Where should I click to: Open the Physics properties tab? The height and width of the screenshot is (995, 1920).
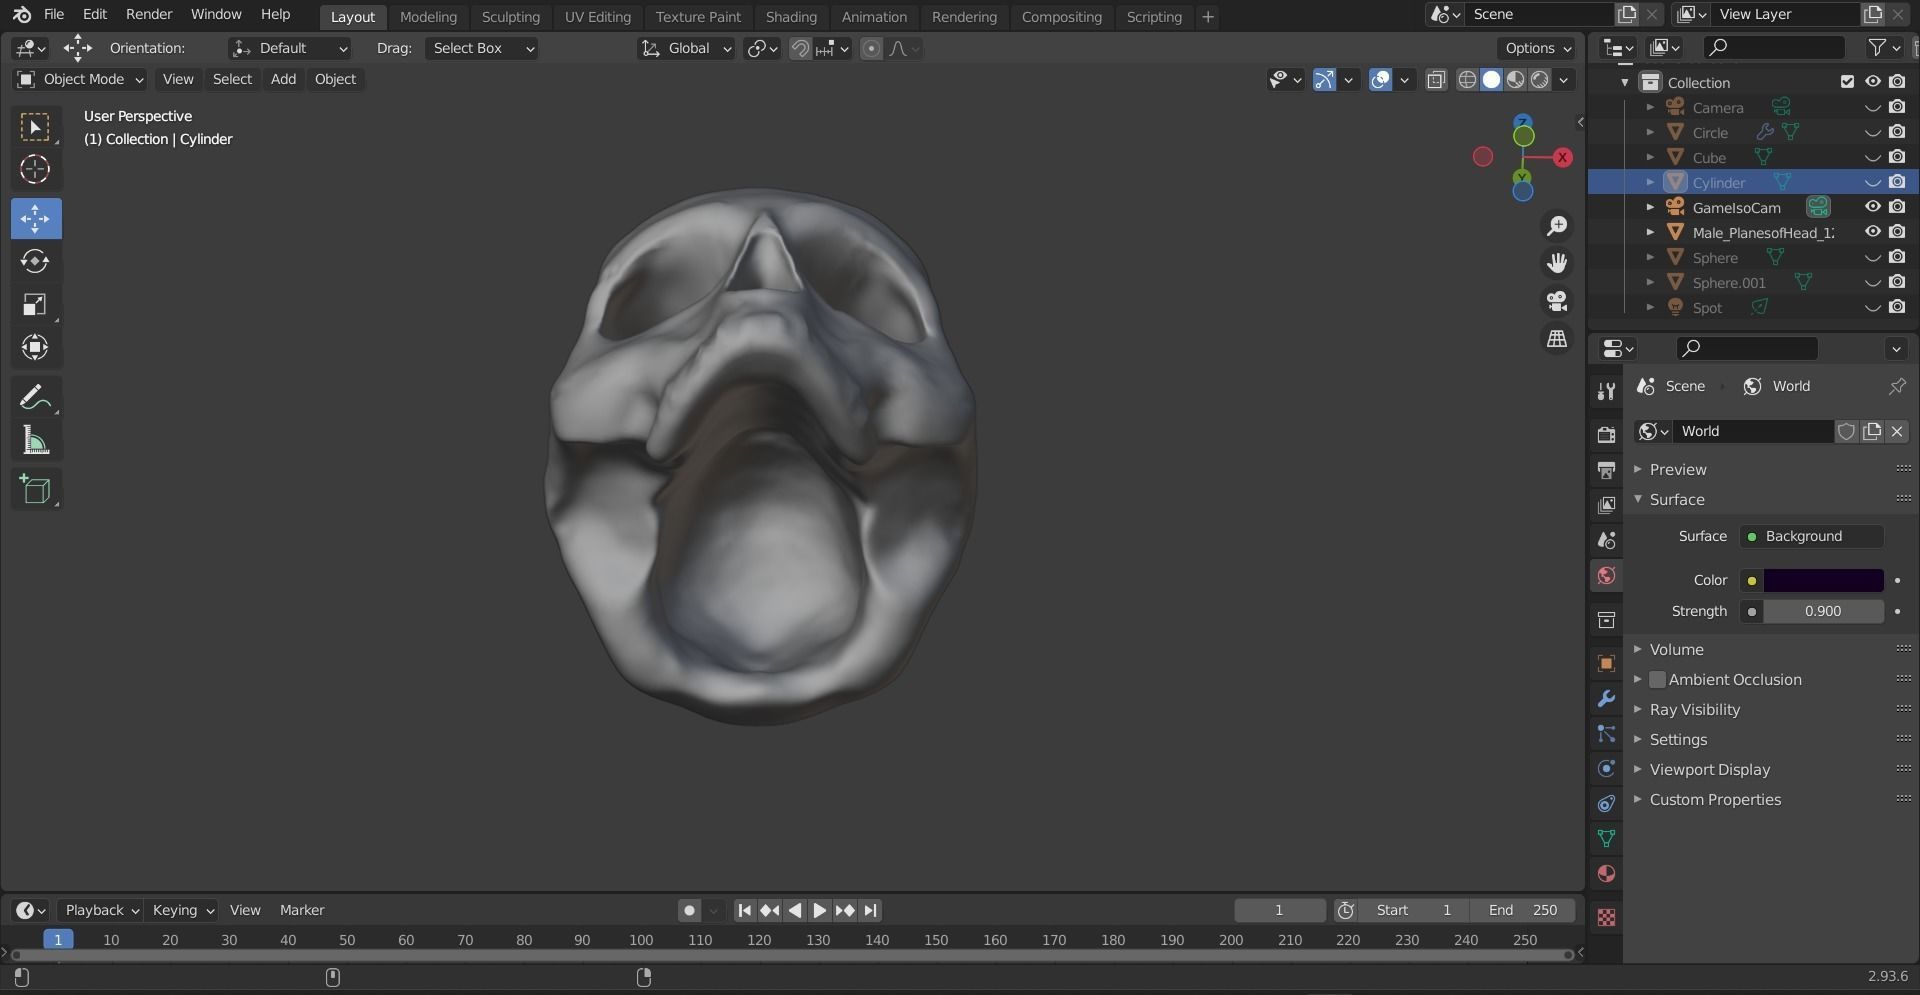[x=1606, y=768]
